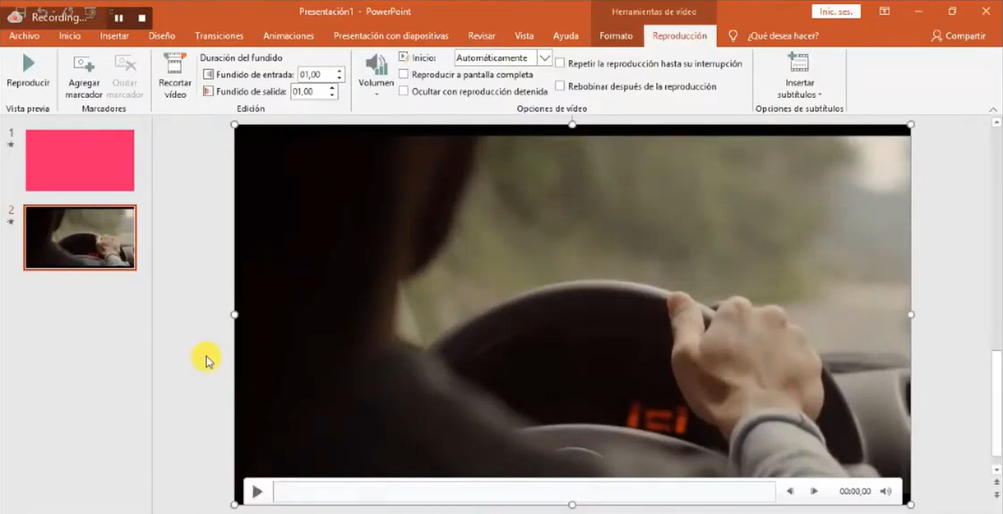Open the Vista tab
The image size is (1003, 514).
coord(525,36)
